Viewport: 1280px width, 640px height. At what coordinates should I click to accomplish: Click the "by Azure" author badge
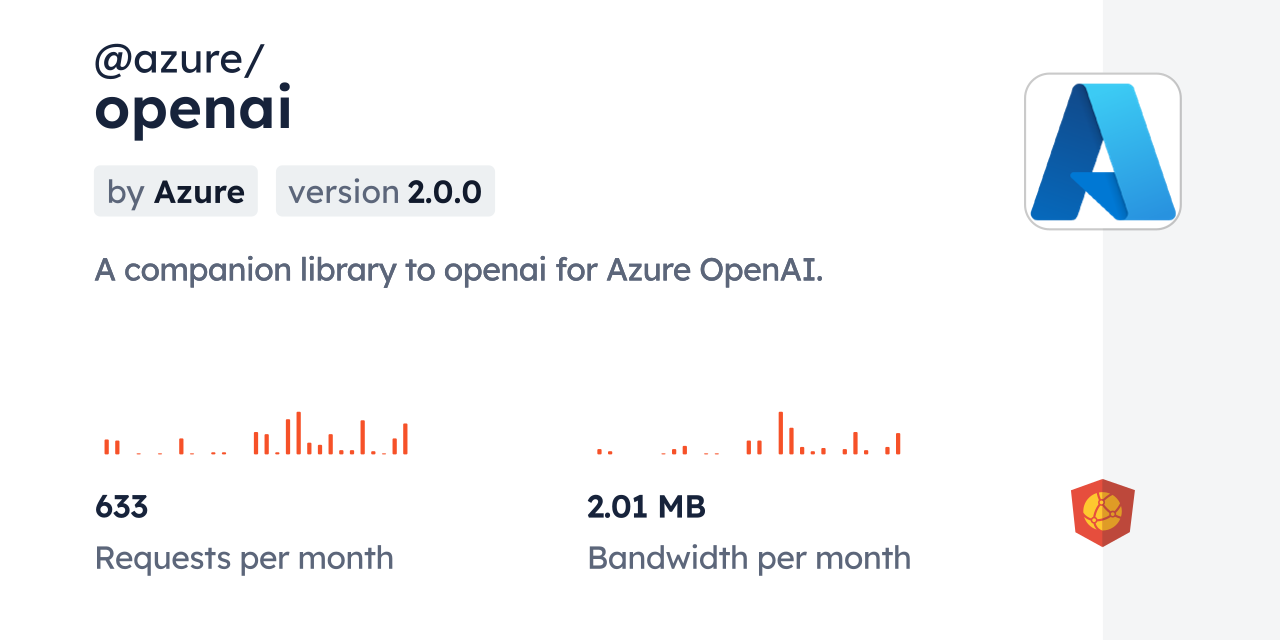point(176,191)
